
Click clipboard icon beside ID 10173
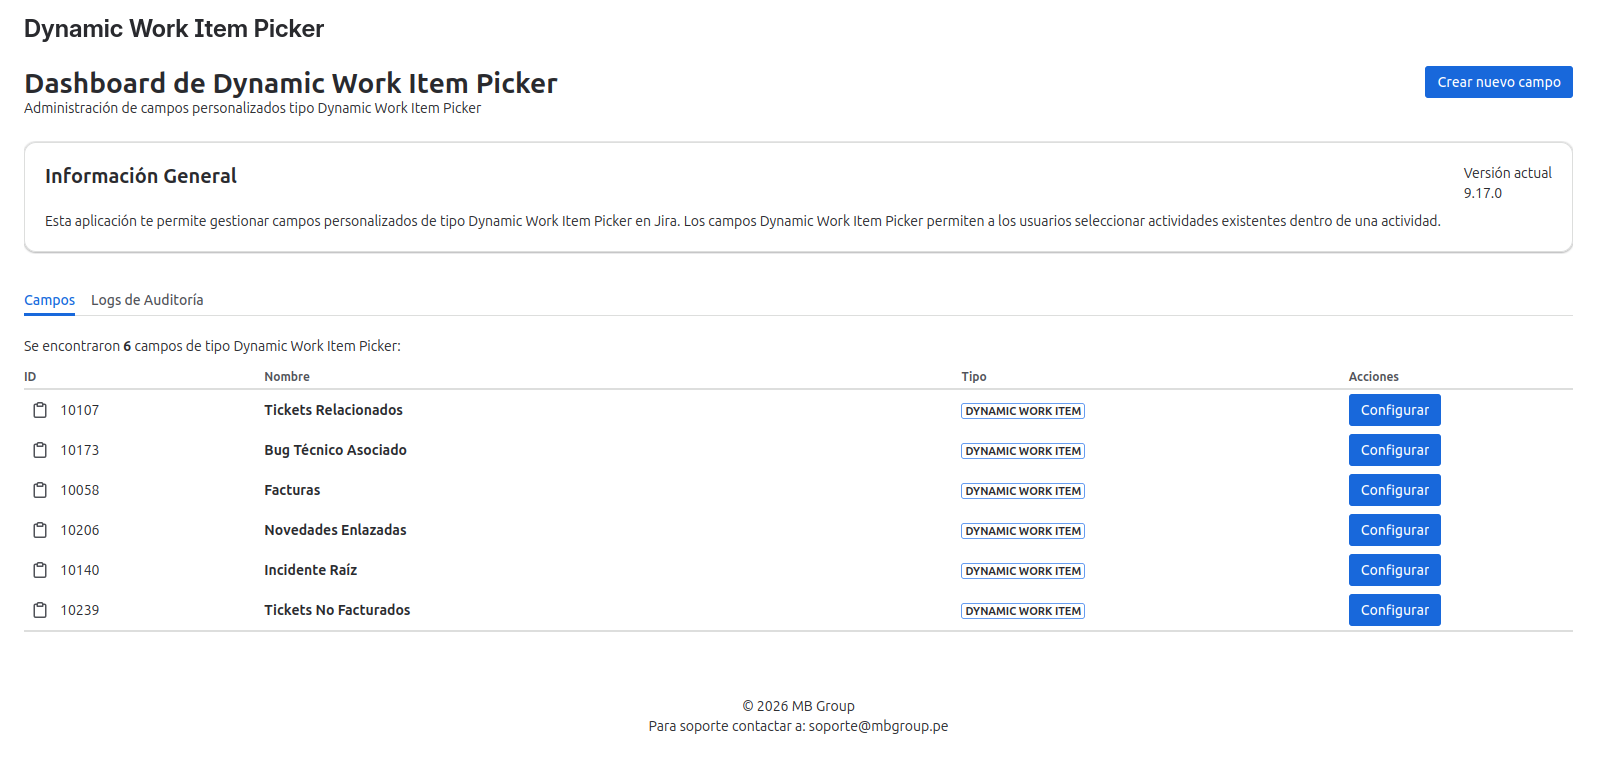40,450
